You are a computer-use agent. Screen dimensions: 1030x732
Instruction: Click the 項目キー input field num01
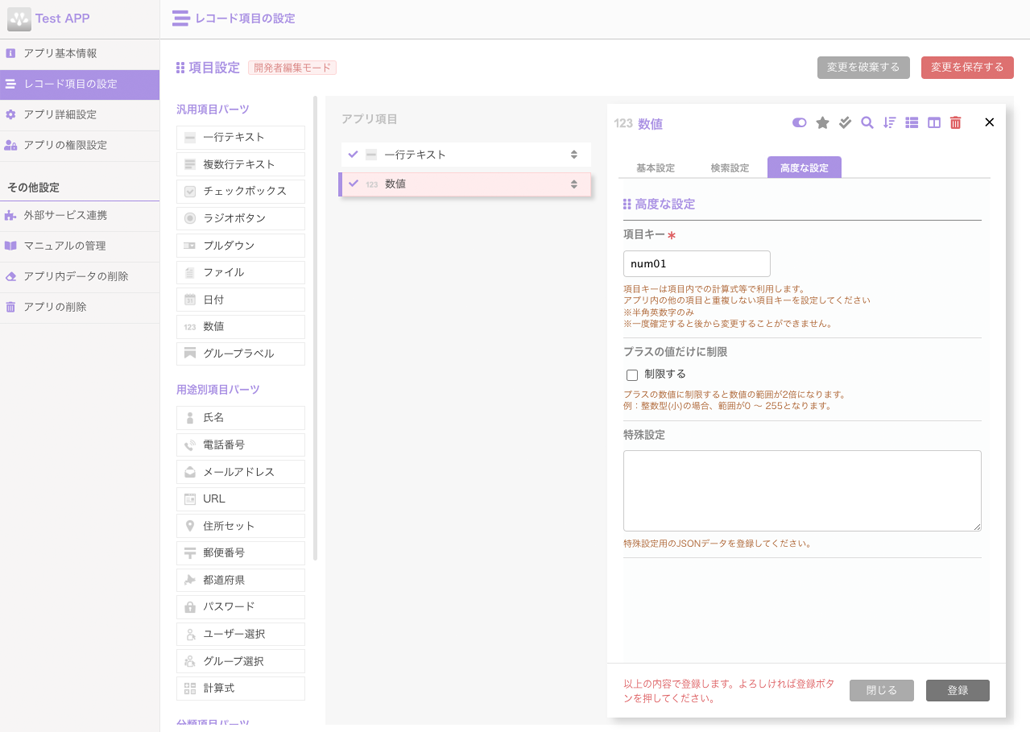696,263
